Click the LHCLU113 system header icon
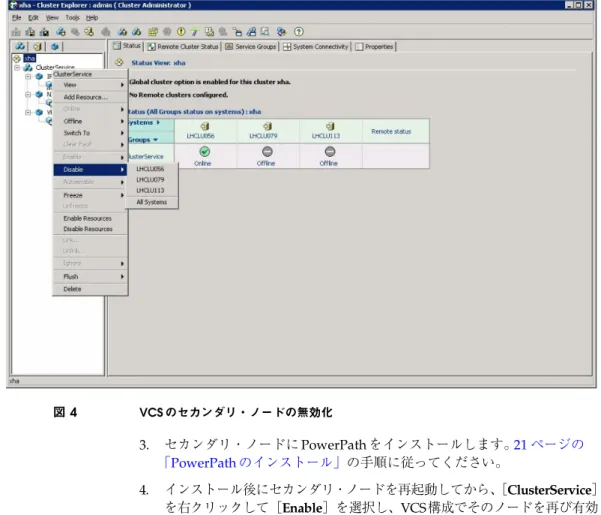Image resolution: width=601 pixels, height=515 pixels. [330, 126]
